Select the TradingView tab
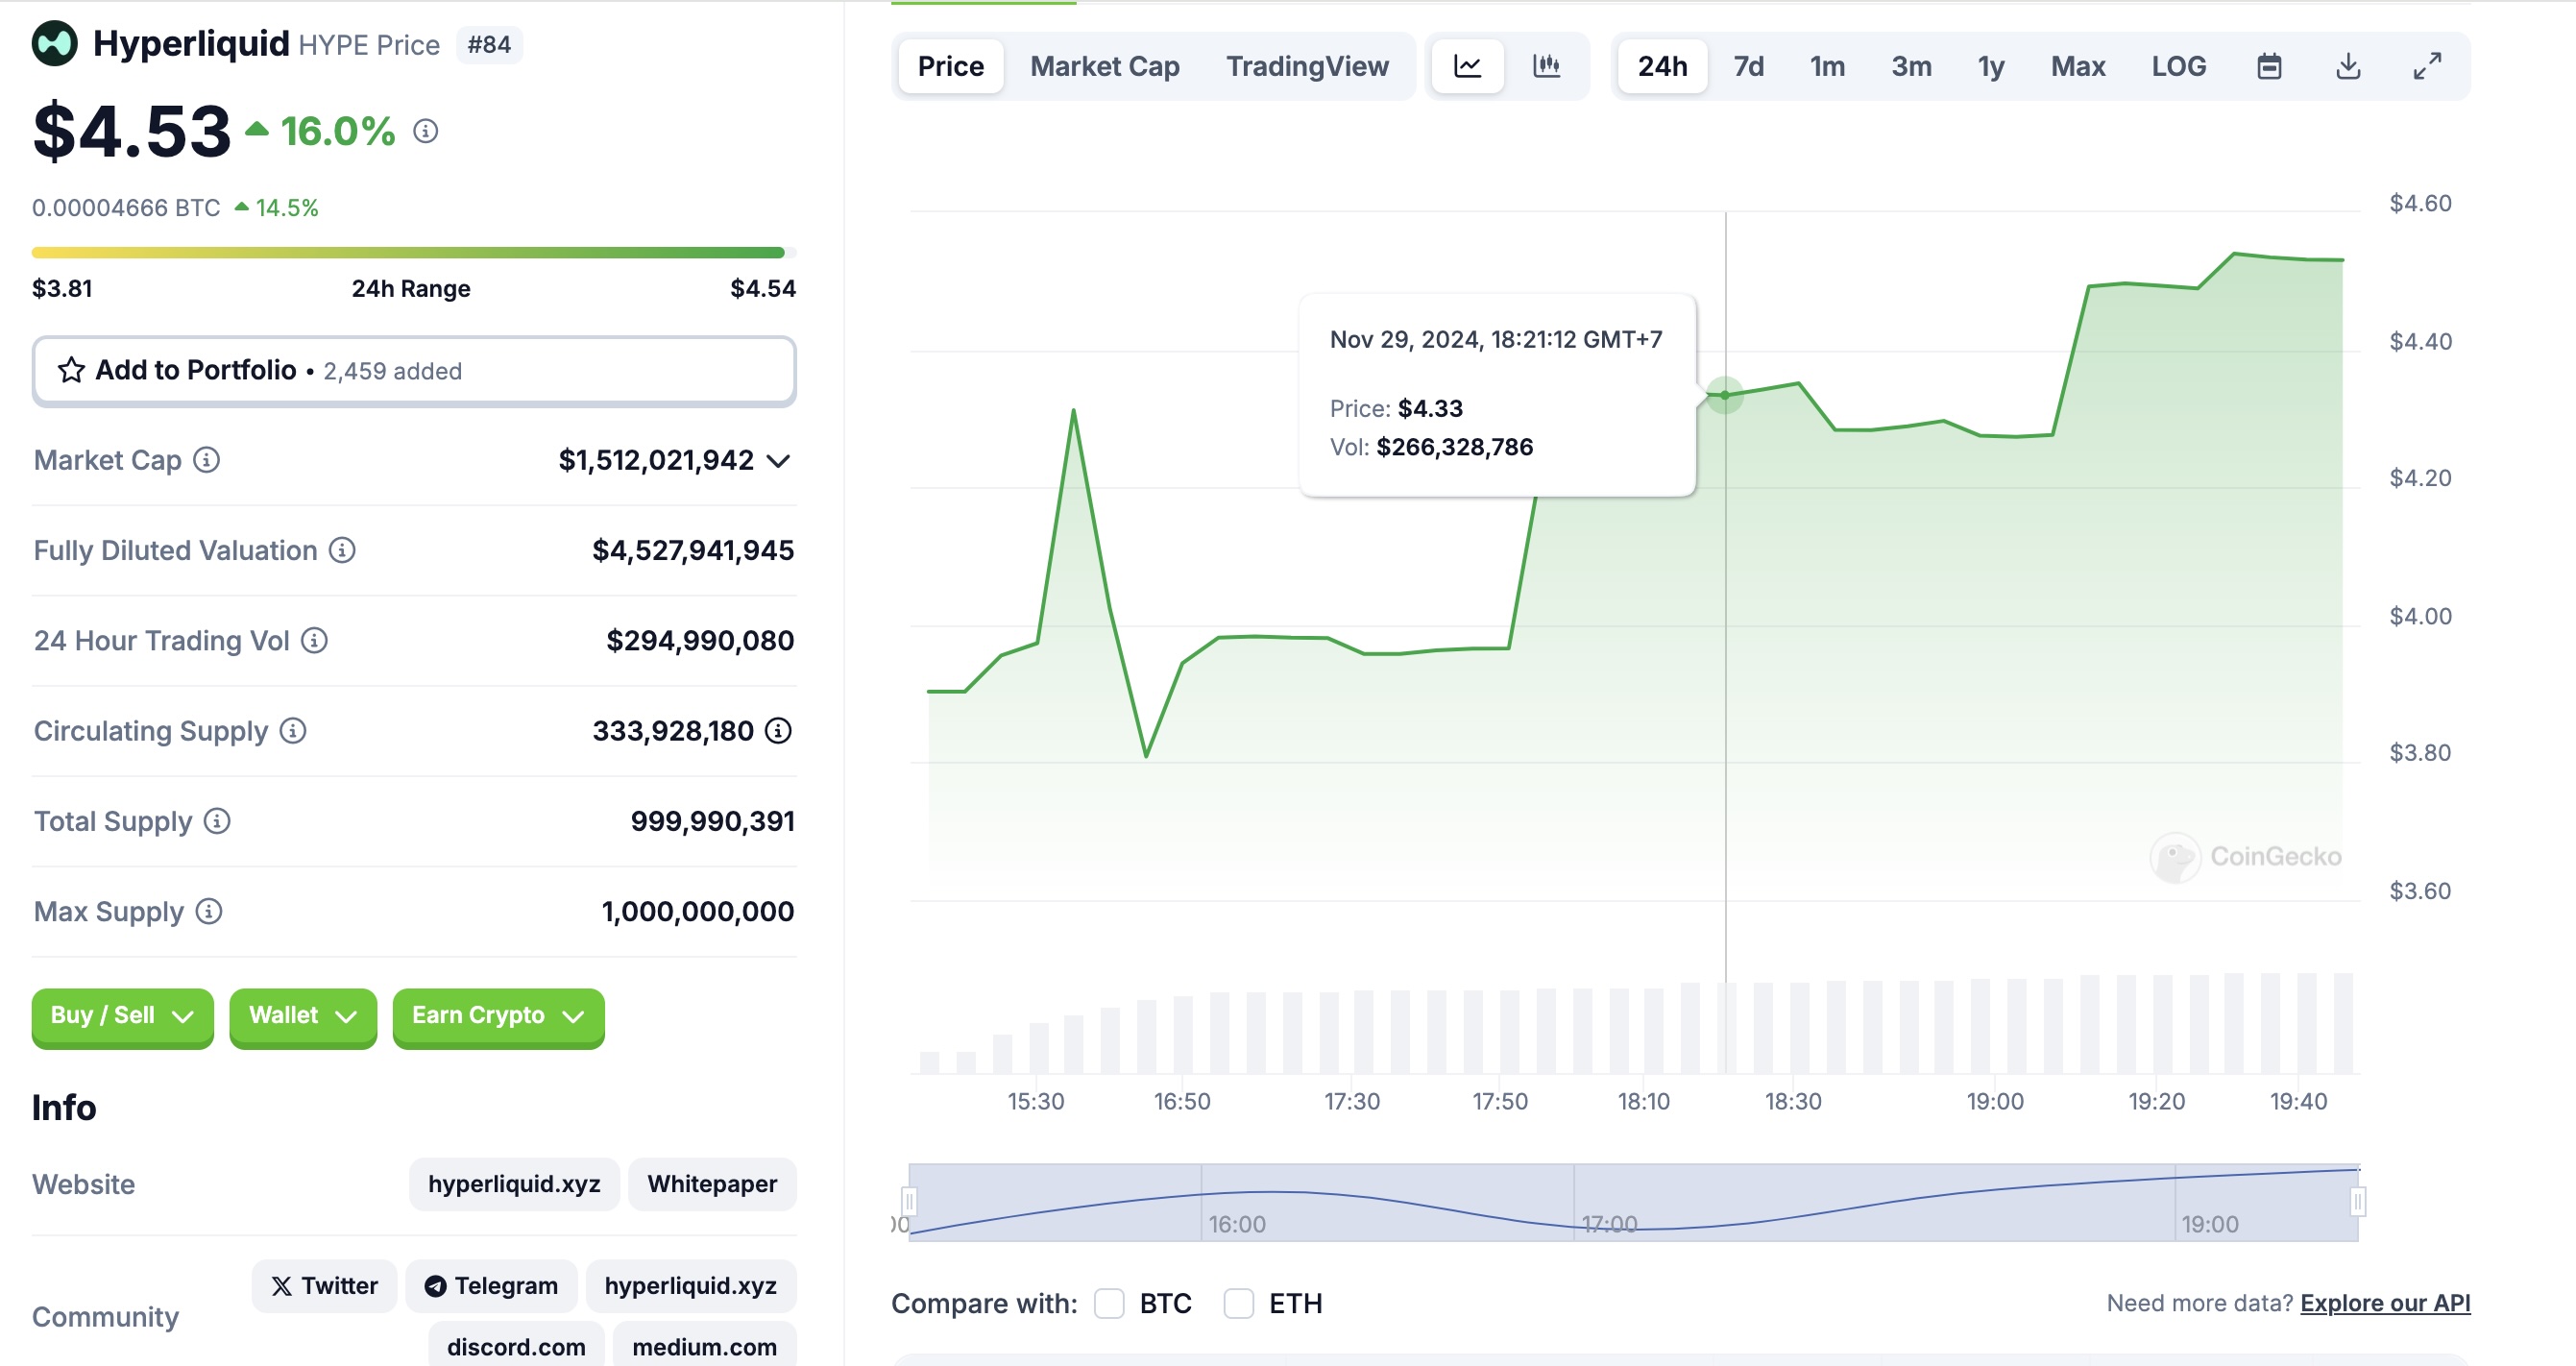This screenshot has width=2576, height=1366. click(x=1307, y=66)
